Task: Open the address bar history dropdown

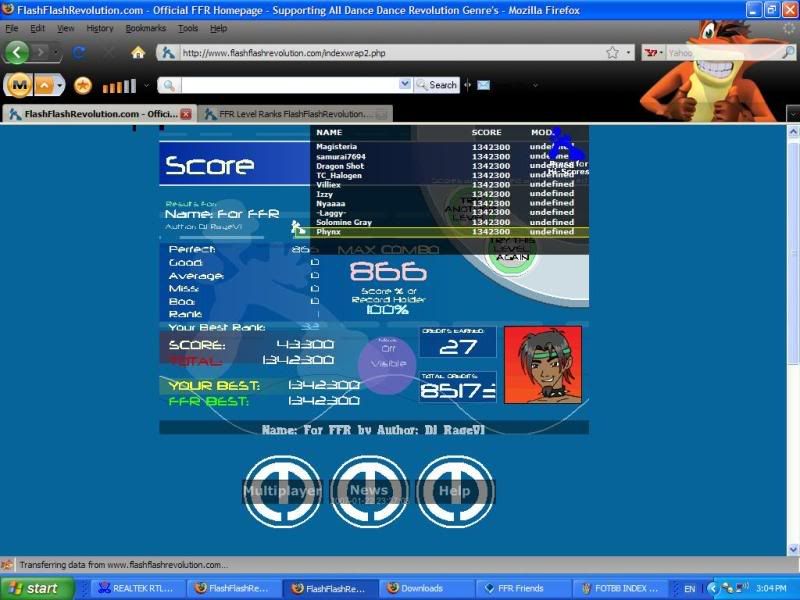Action: tap(627, 52)
